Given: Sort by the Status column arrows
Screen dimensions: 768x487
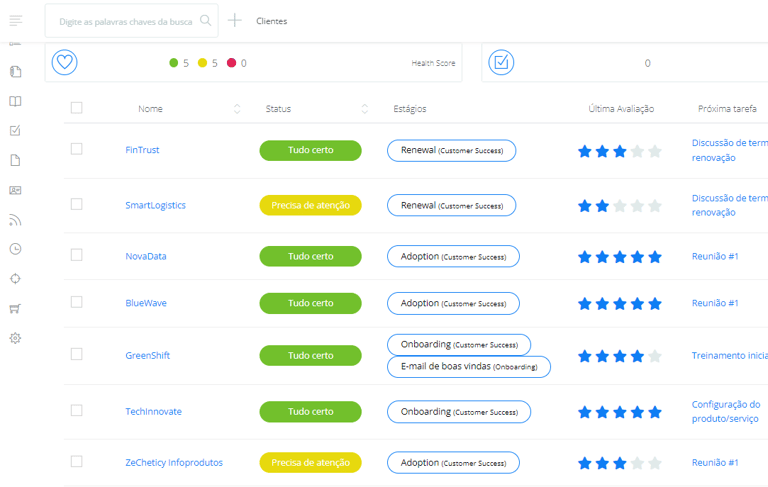Looking at the screenshot, I should [364, 109].
